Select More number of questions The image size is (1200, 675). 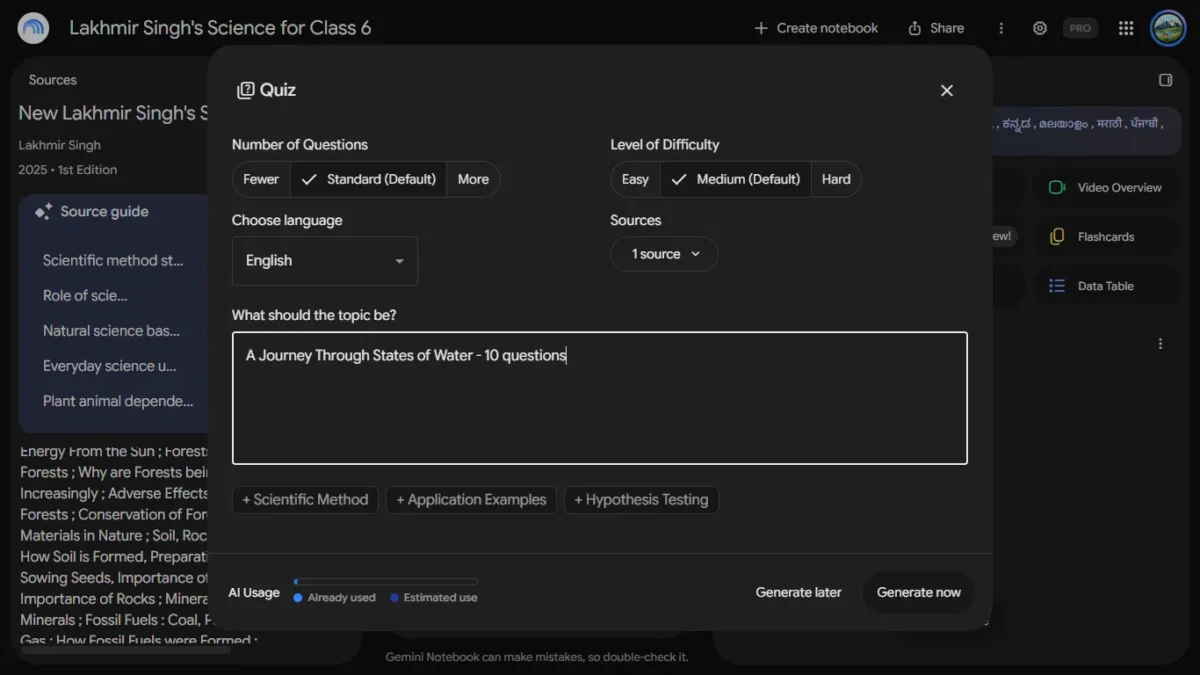(473, 179)
